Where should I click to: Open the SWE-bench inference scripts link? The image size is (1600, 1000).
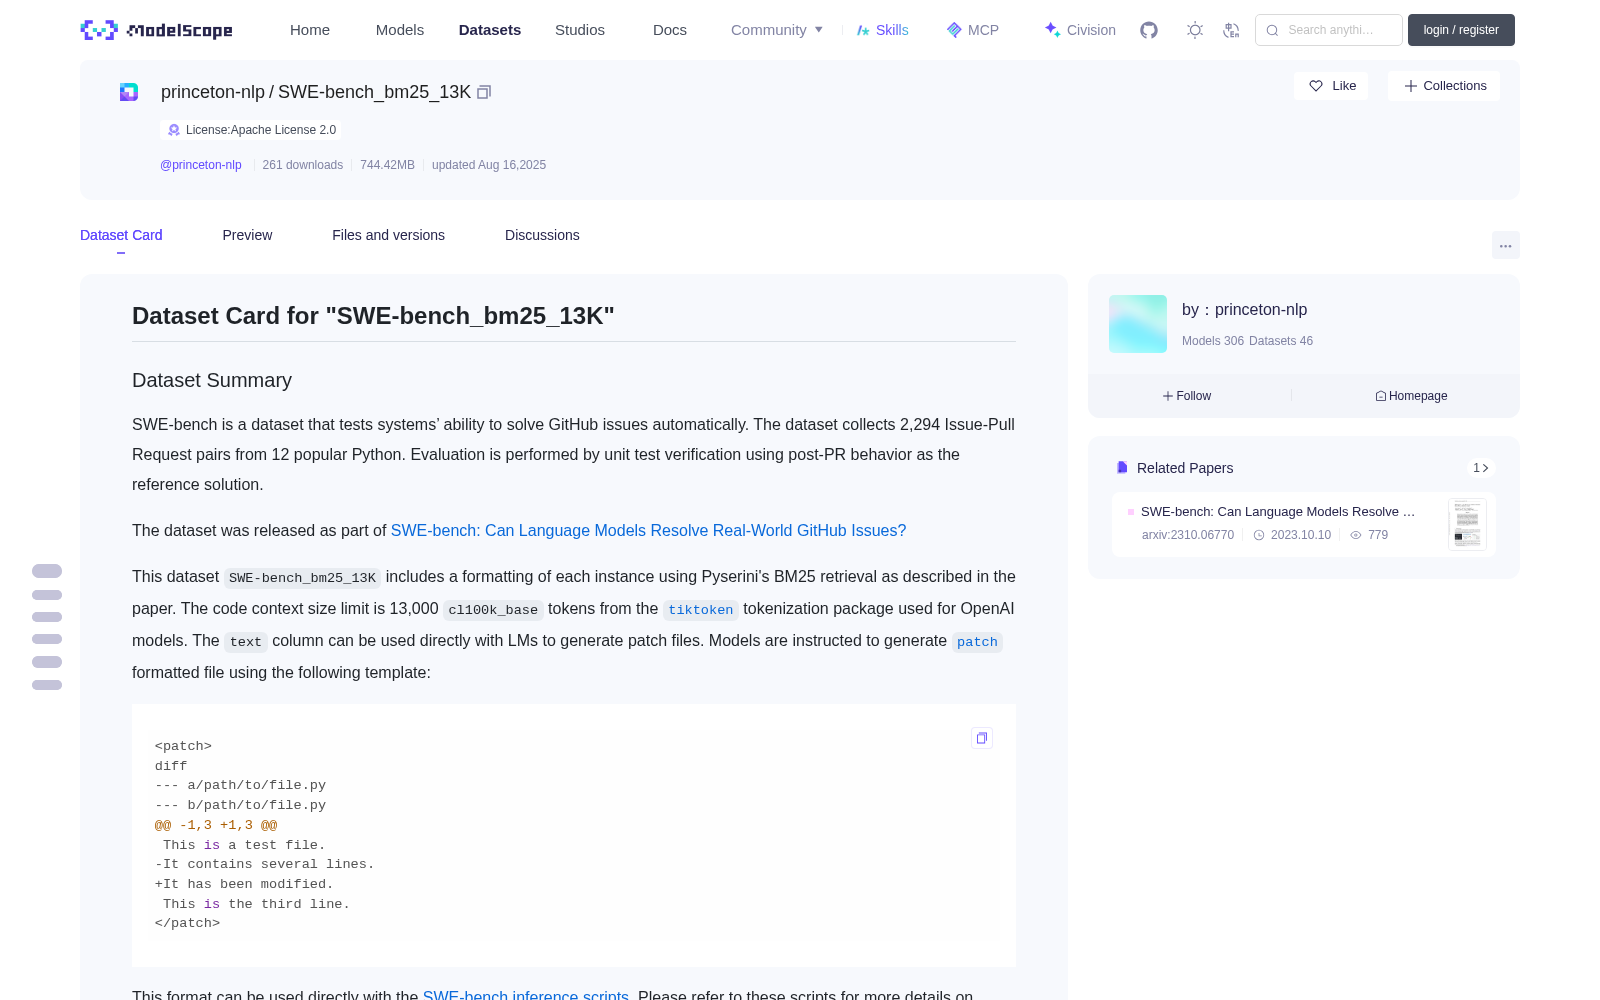(526, 996)
